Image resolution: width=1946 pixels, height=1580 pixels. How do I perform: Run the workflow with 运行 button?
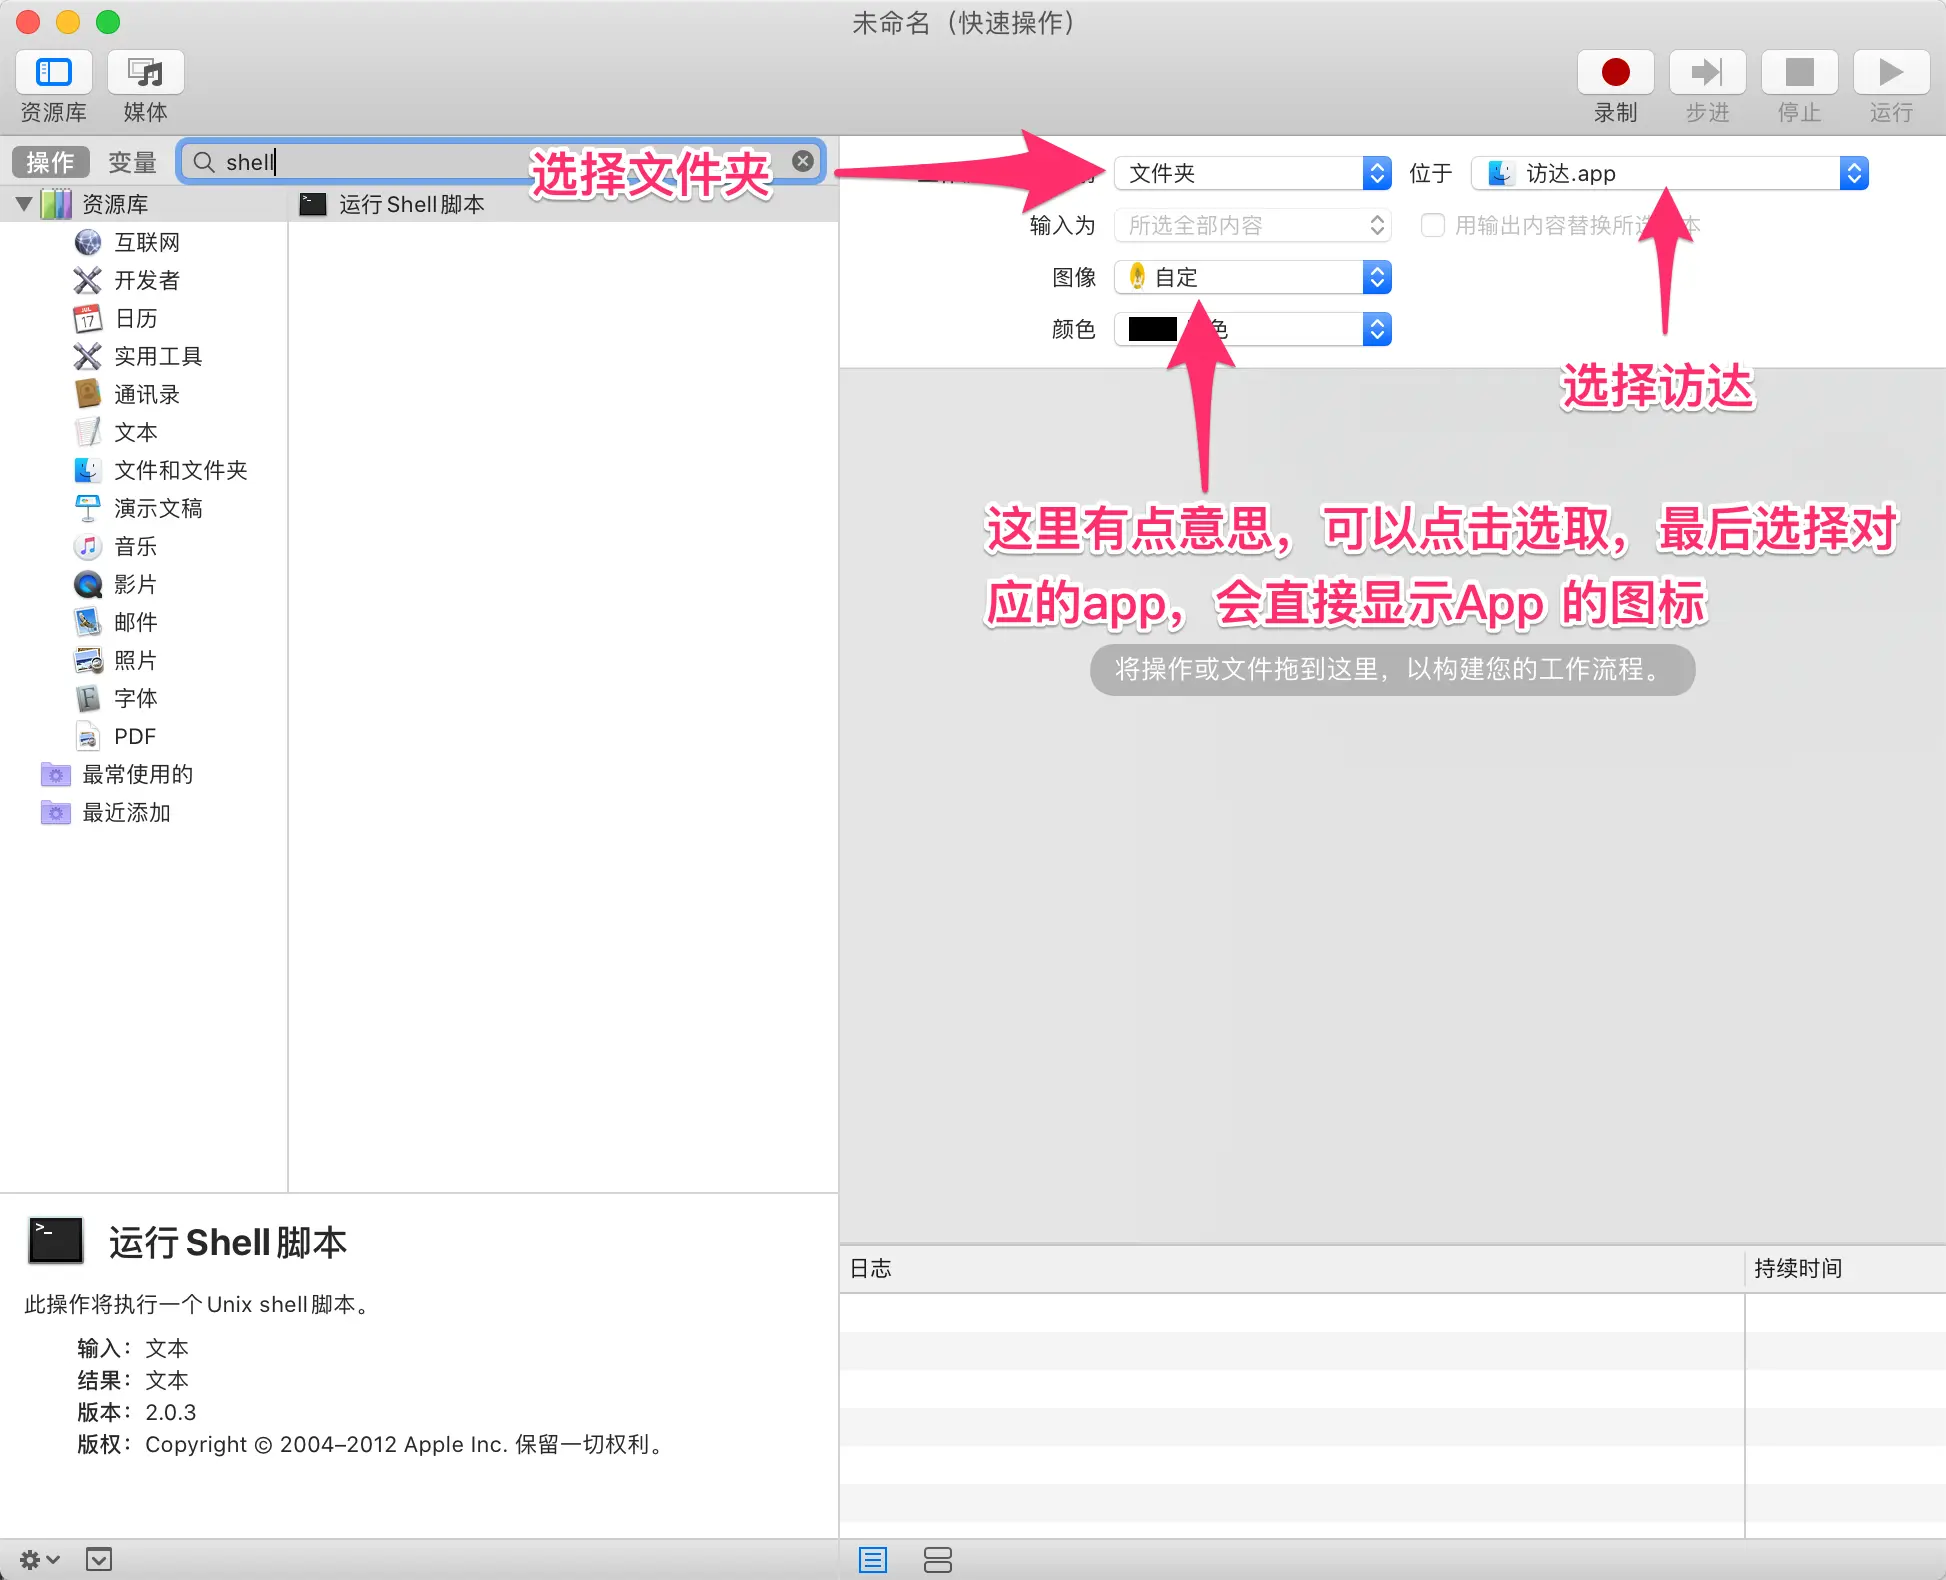(1889, 71)
